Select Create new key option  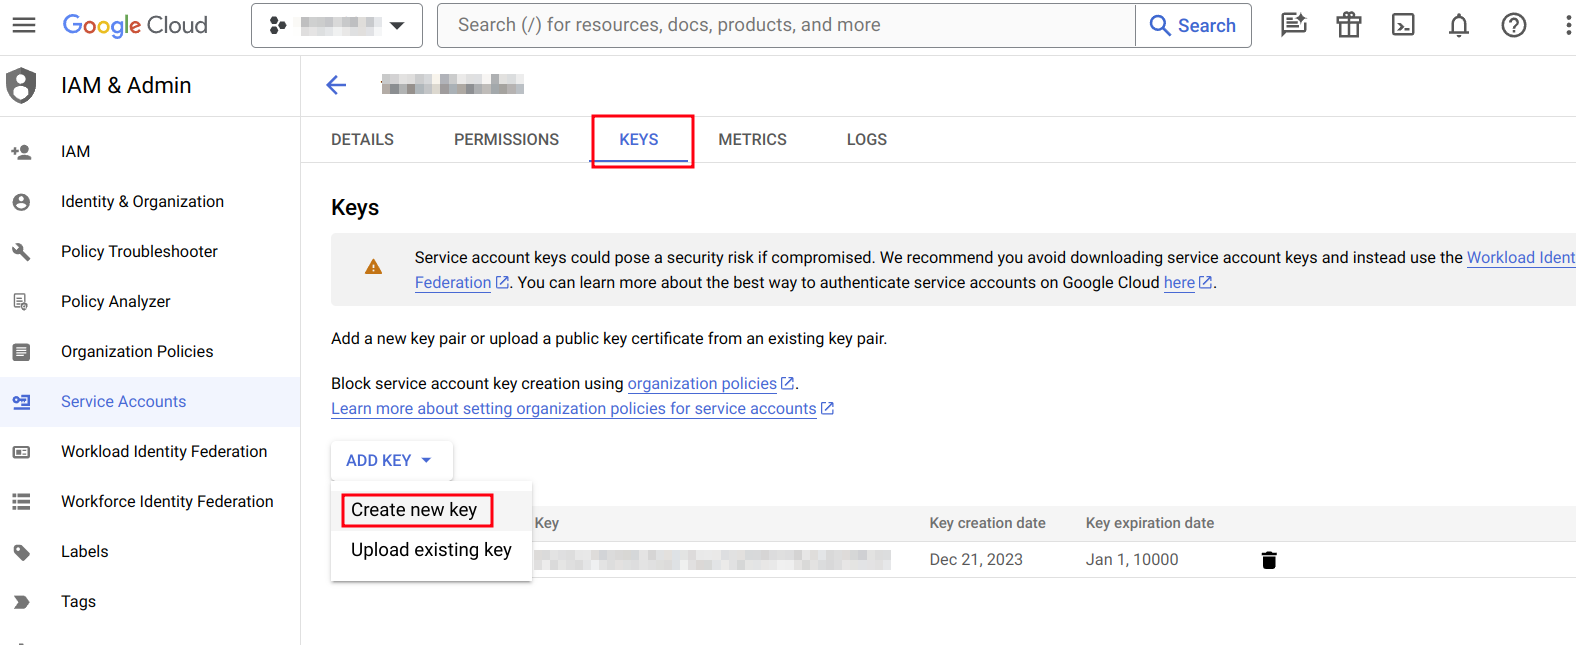414,510
